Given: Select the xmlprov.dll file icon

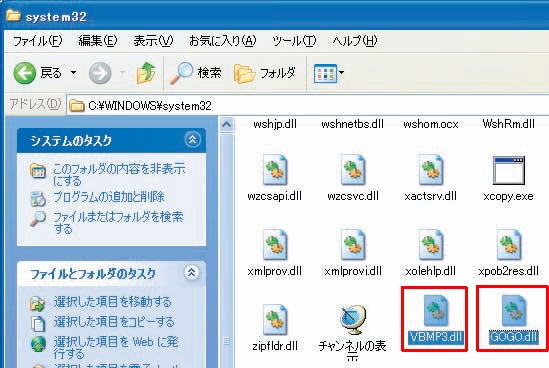Looking at the screenshot, I should click(x=275, y=245).
